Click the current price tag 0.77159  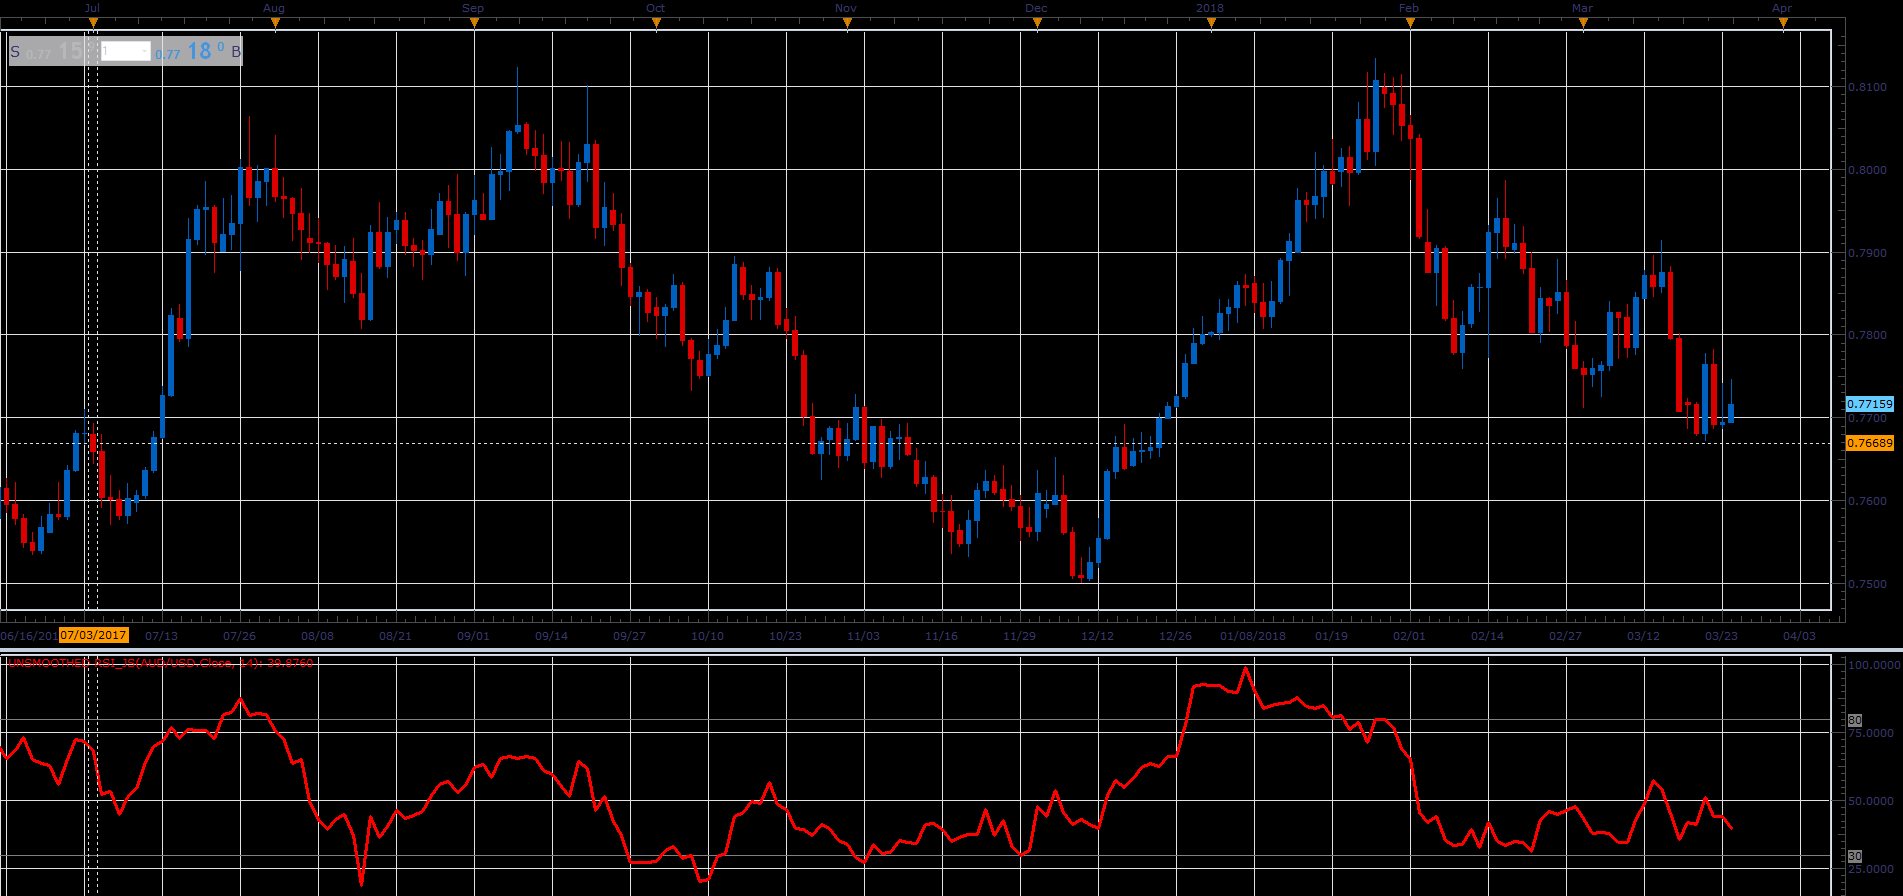tap(1869, 404)
